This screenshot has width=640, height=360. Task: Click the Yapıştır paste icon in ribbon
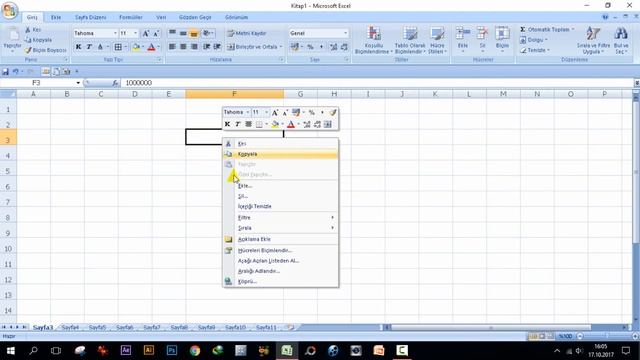[12, 35]
